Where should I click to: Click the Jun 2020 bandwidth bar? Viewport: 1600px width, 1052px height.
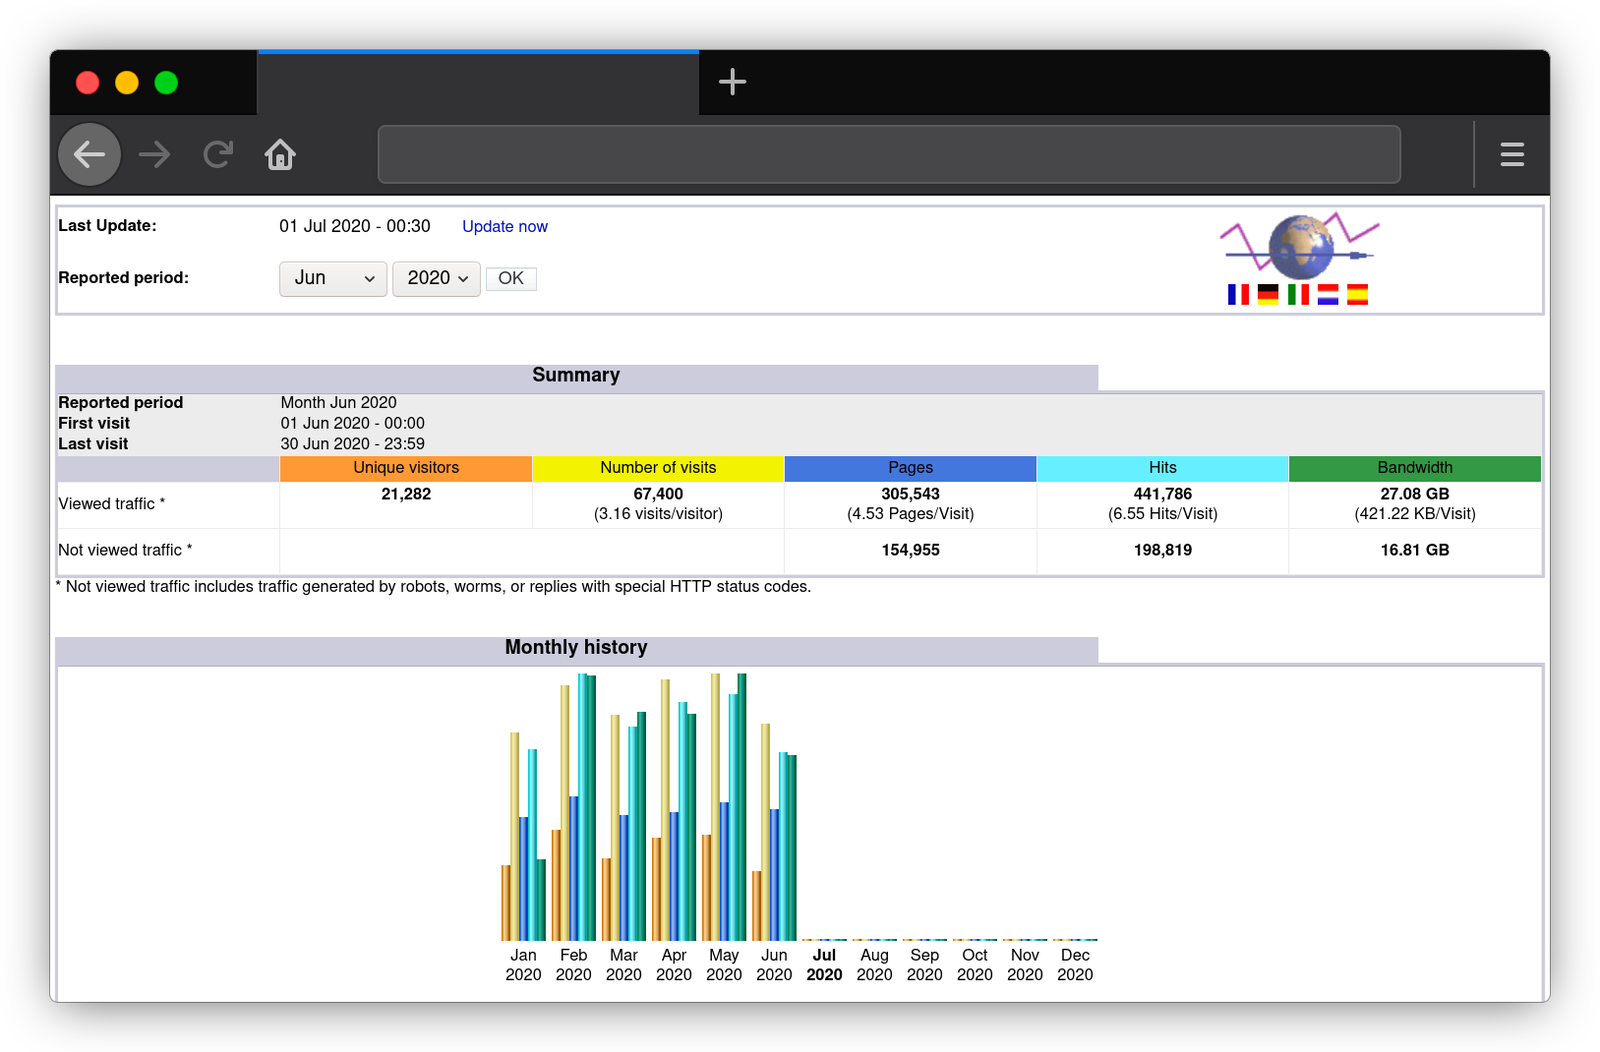click(791, 850)
